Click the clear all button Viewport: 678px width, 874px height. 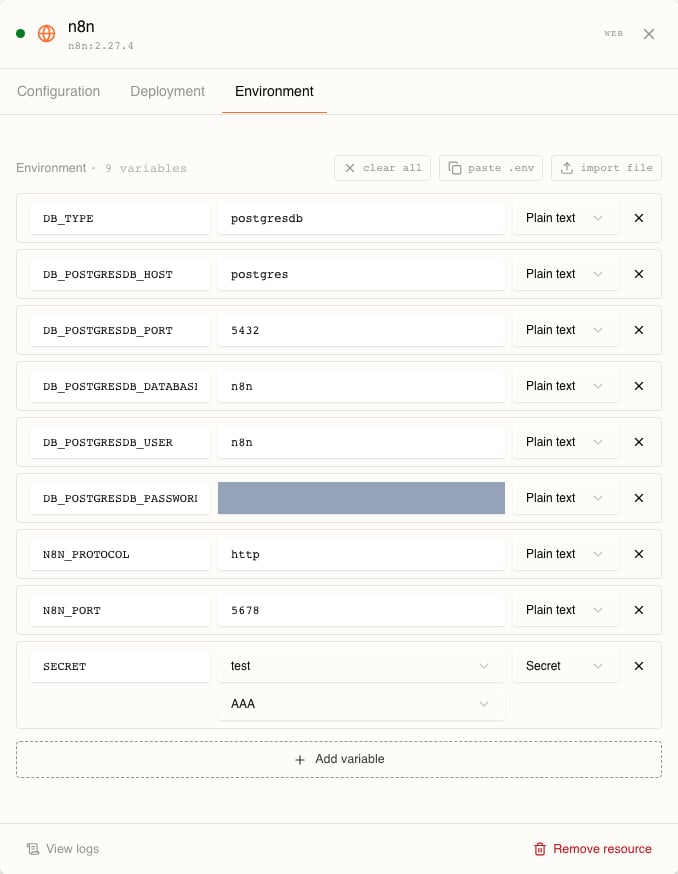[382, 168]
